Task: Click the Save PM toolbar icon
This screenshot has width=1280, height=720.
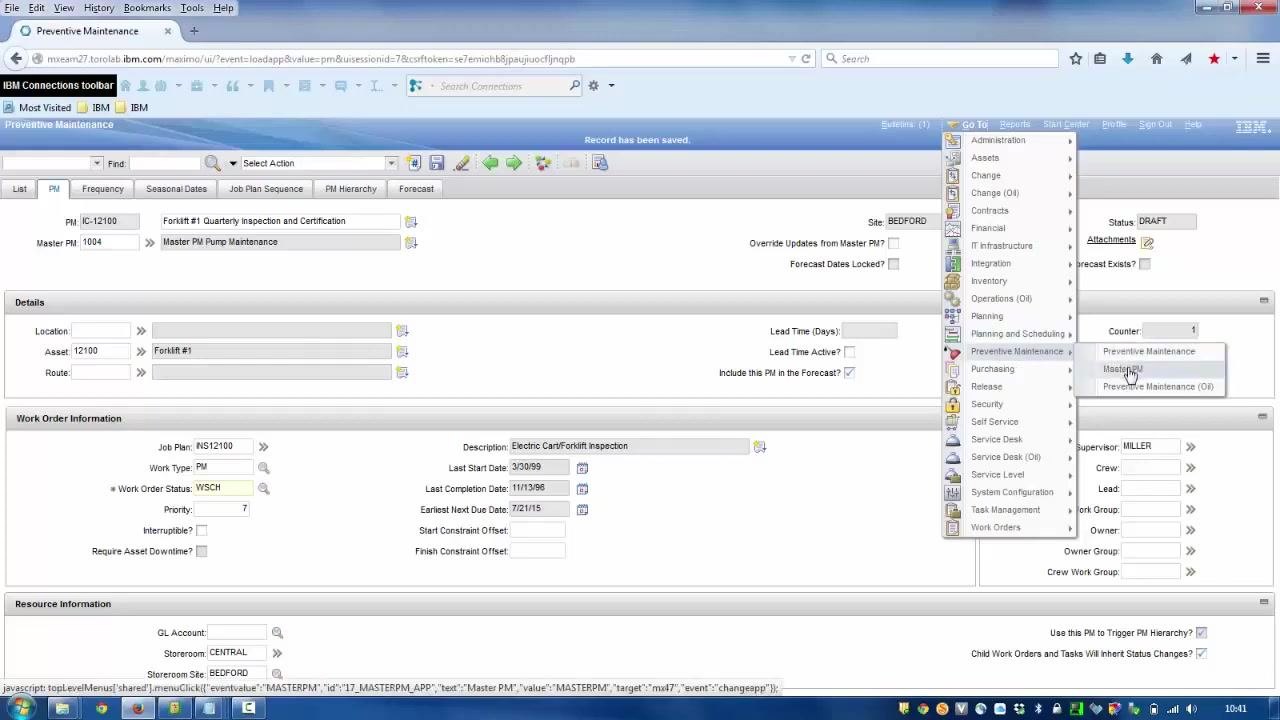Action: (x=437, y=163)
